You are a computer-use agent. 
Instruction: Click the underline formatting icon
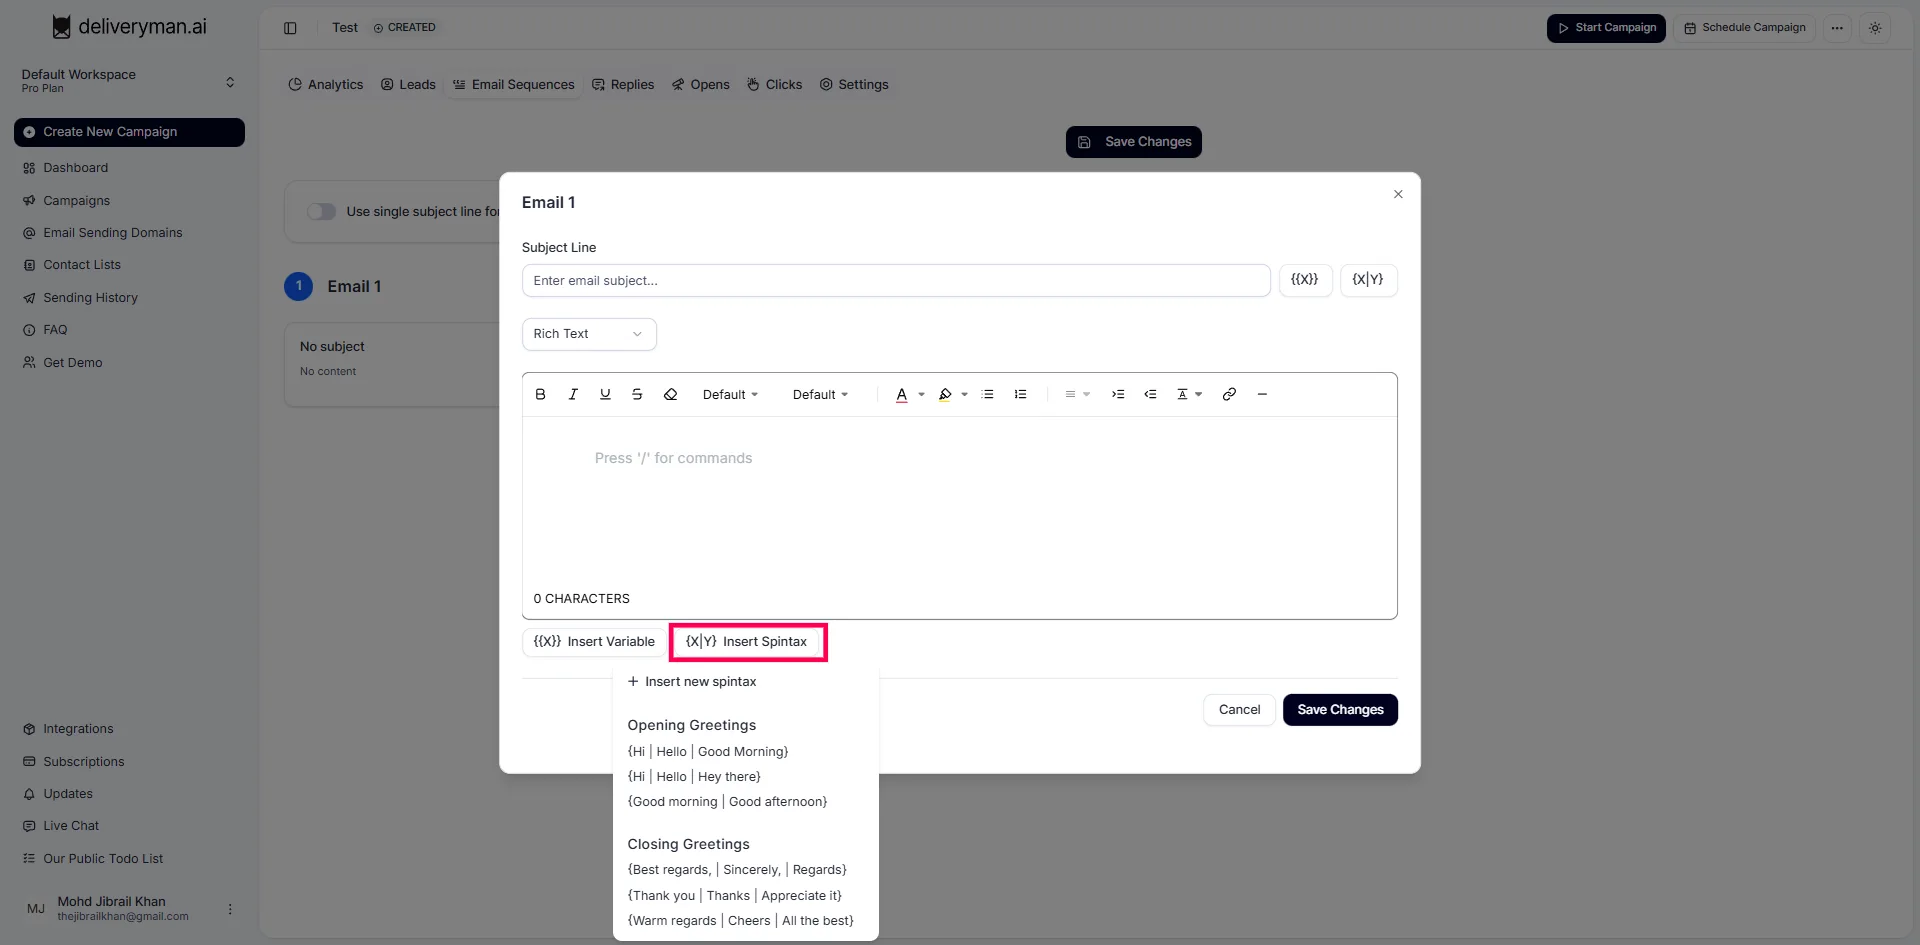click(x=605, y=395)
